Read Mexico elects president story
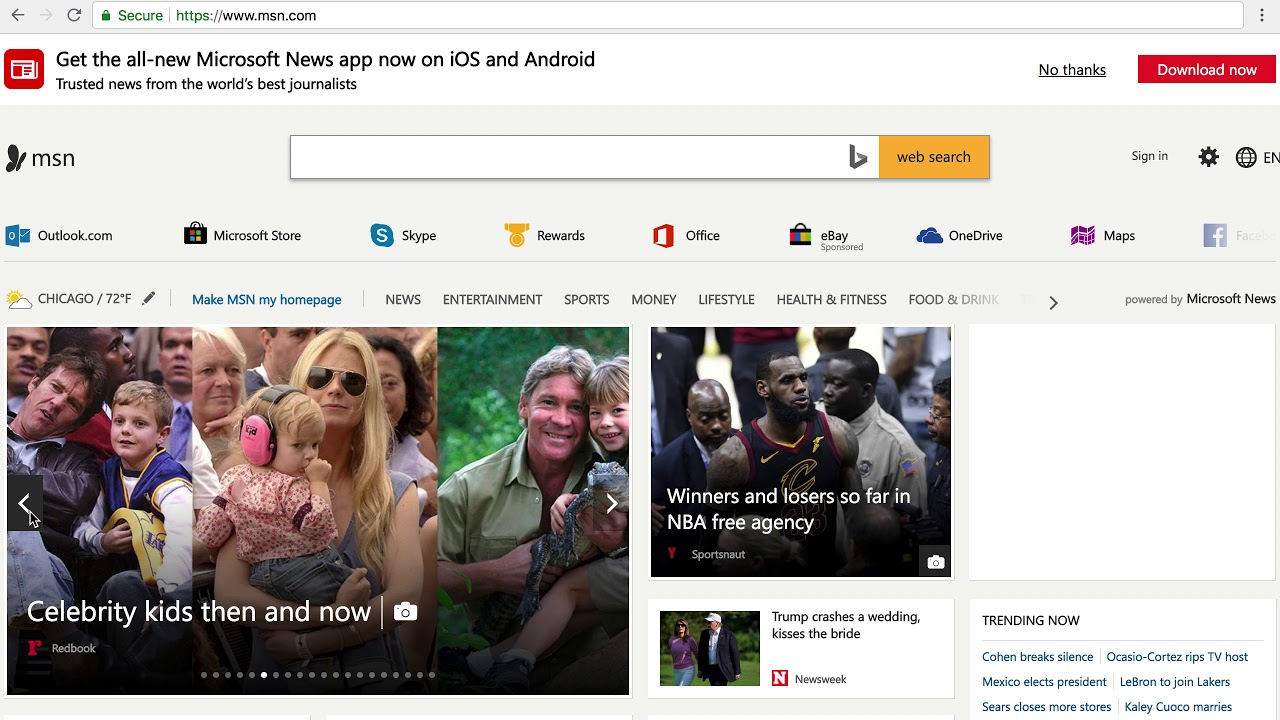The width and height of the screenshot is (1280, 720). point(1044,682)
